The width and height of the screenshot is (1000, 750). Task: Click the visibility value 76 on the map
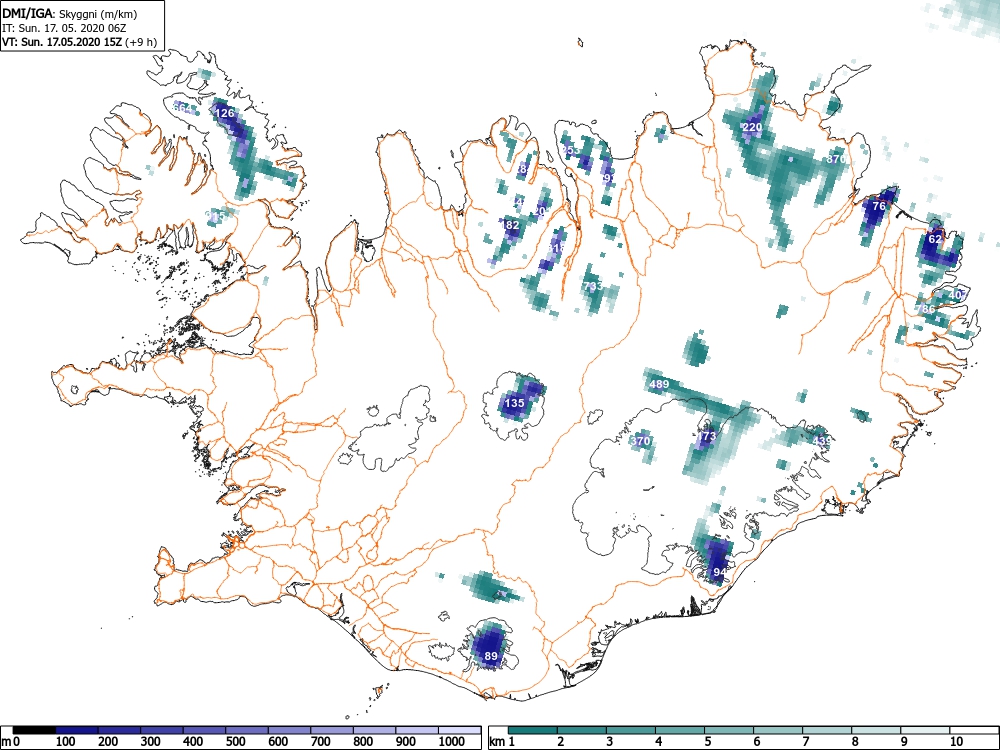pos(879,206)
